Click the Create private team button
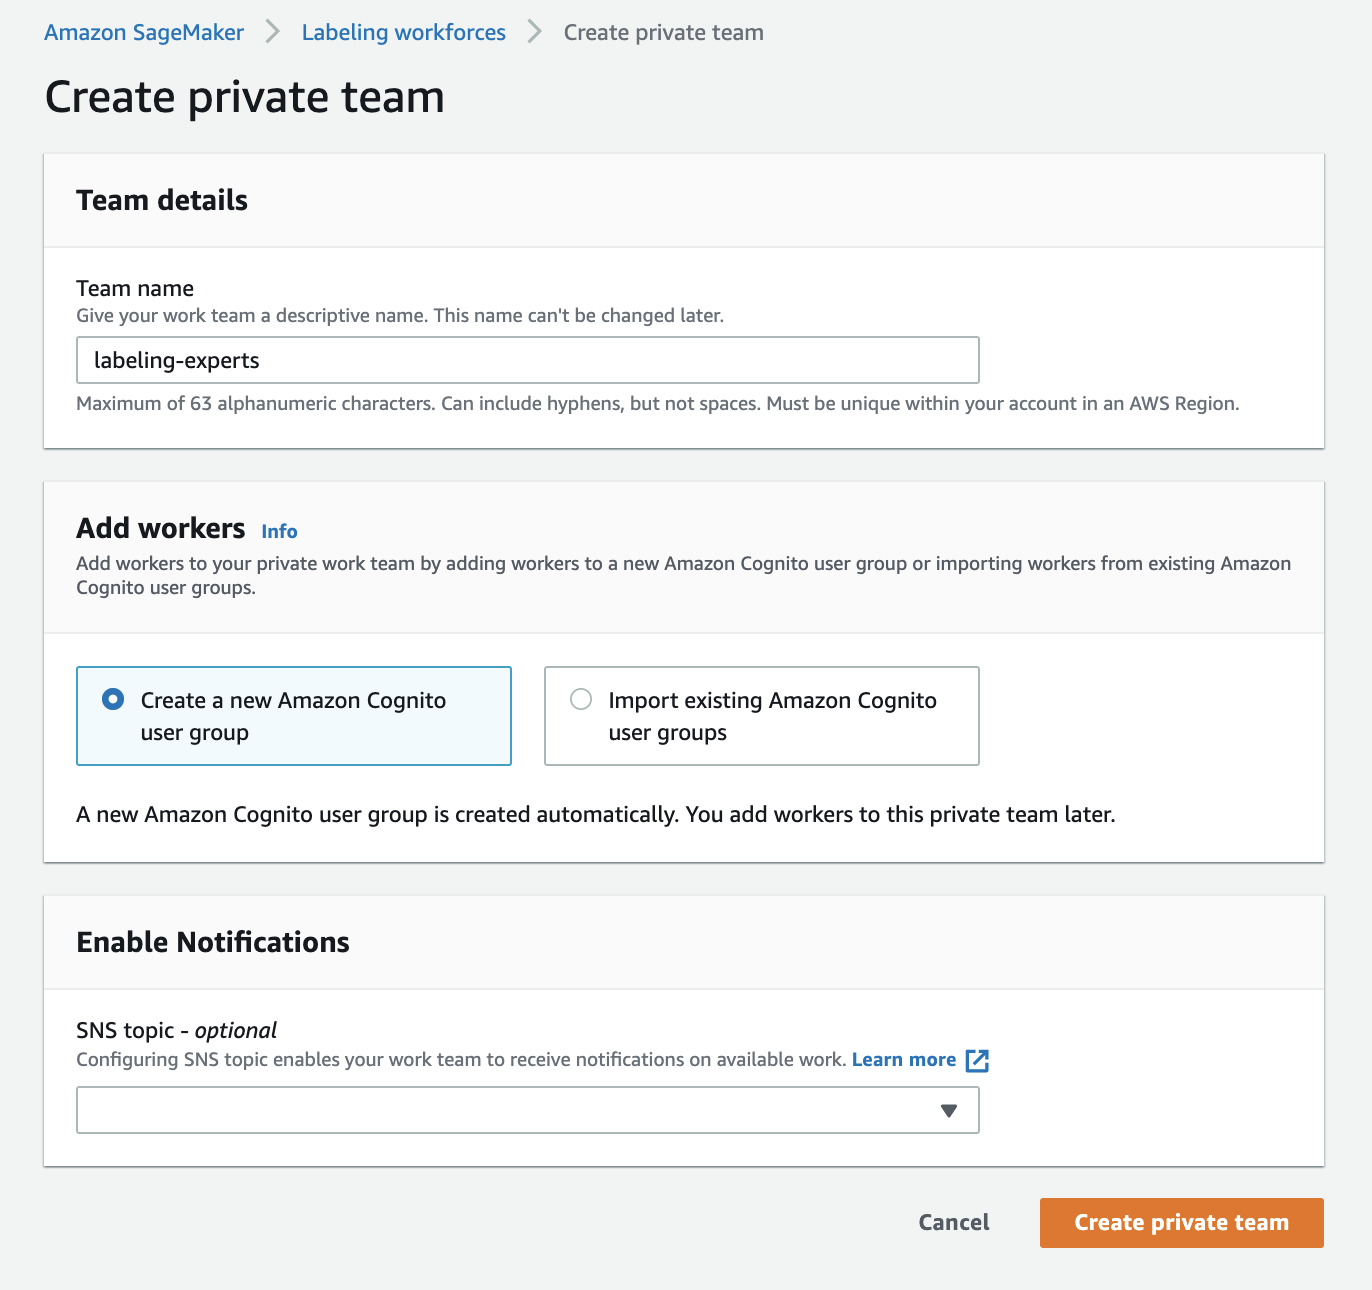The width and height of the screenshot is (1372, 1290). [1181, 1222]
